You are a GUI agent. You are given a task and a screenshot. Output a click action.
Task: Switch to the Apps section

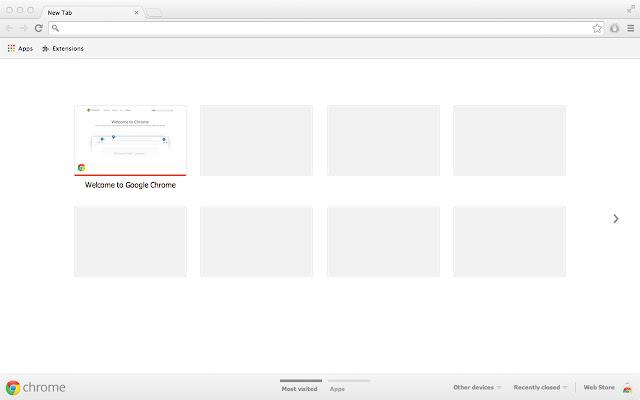tap(338, 387)
